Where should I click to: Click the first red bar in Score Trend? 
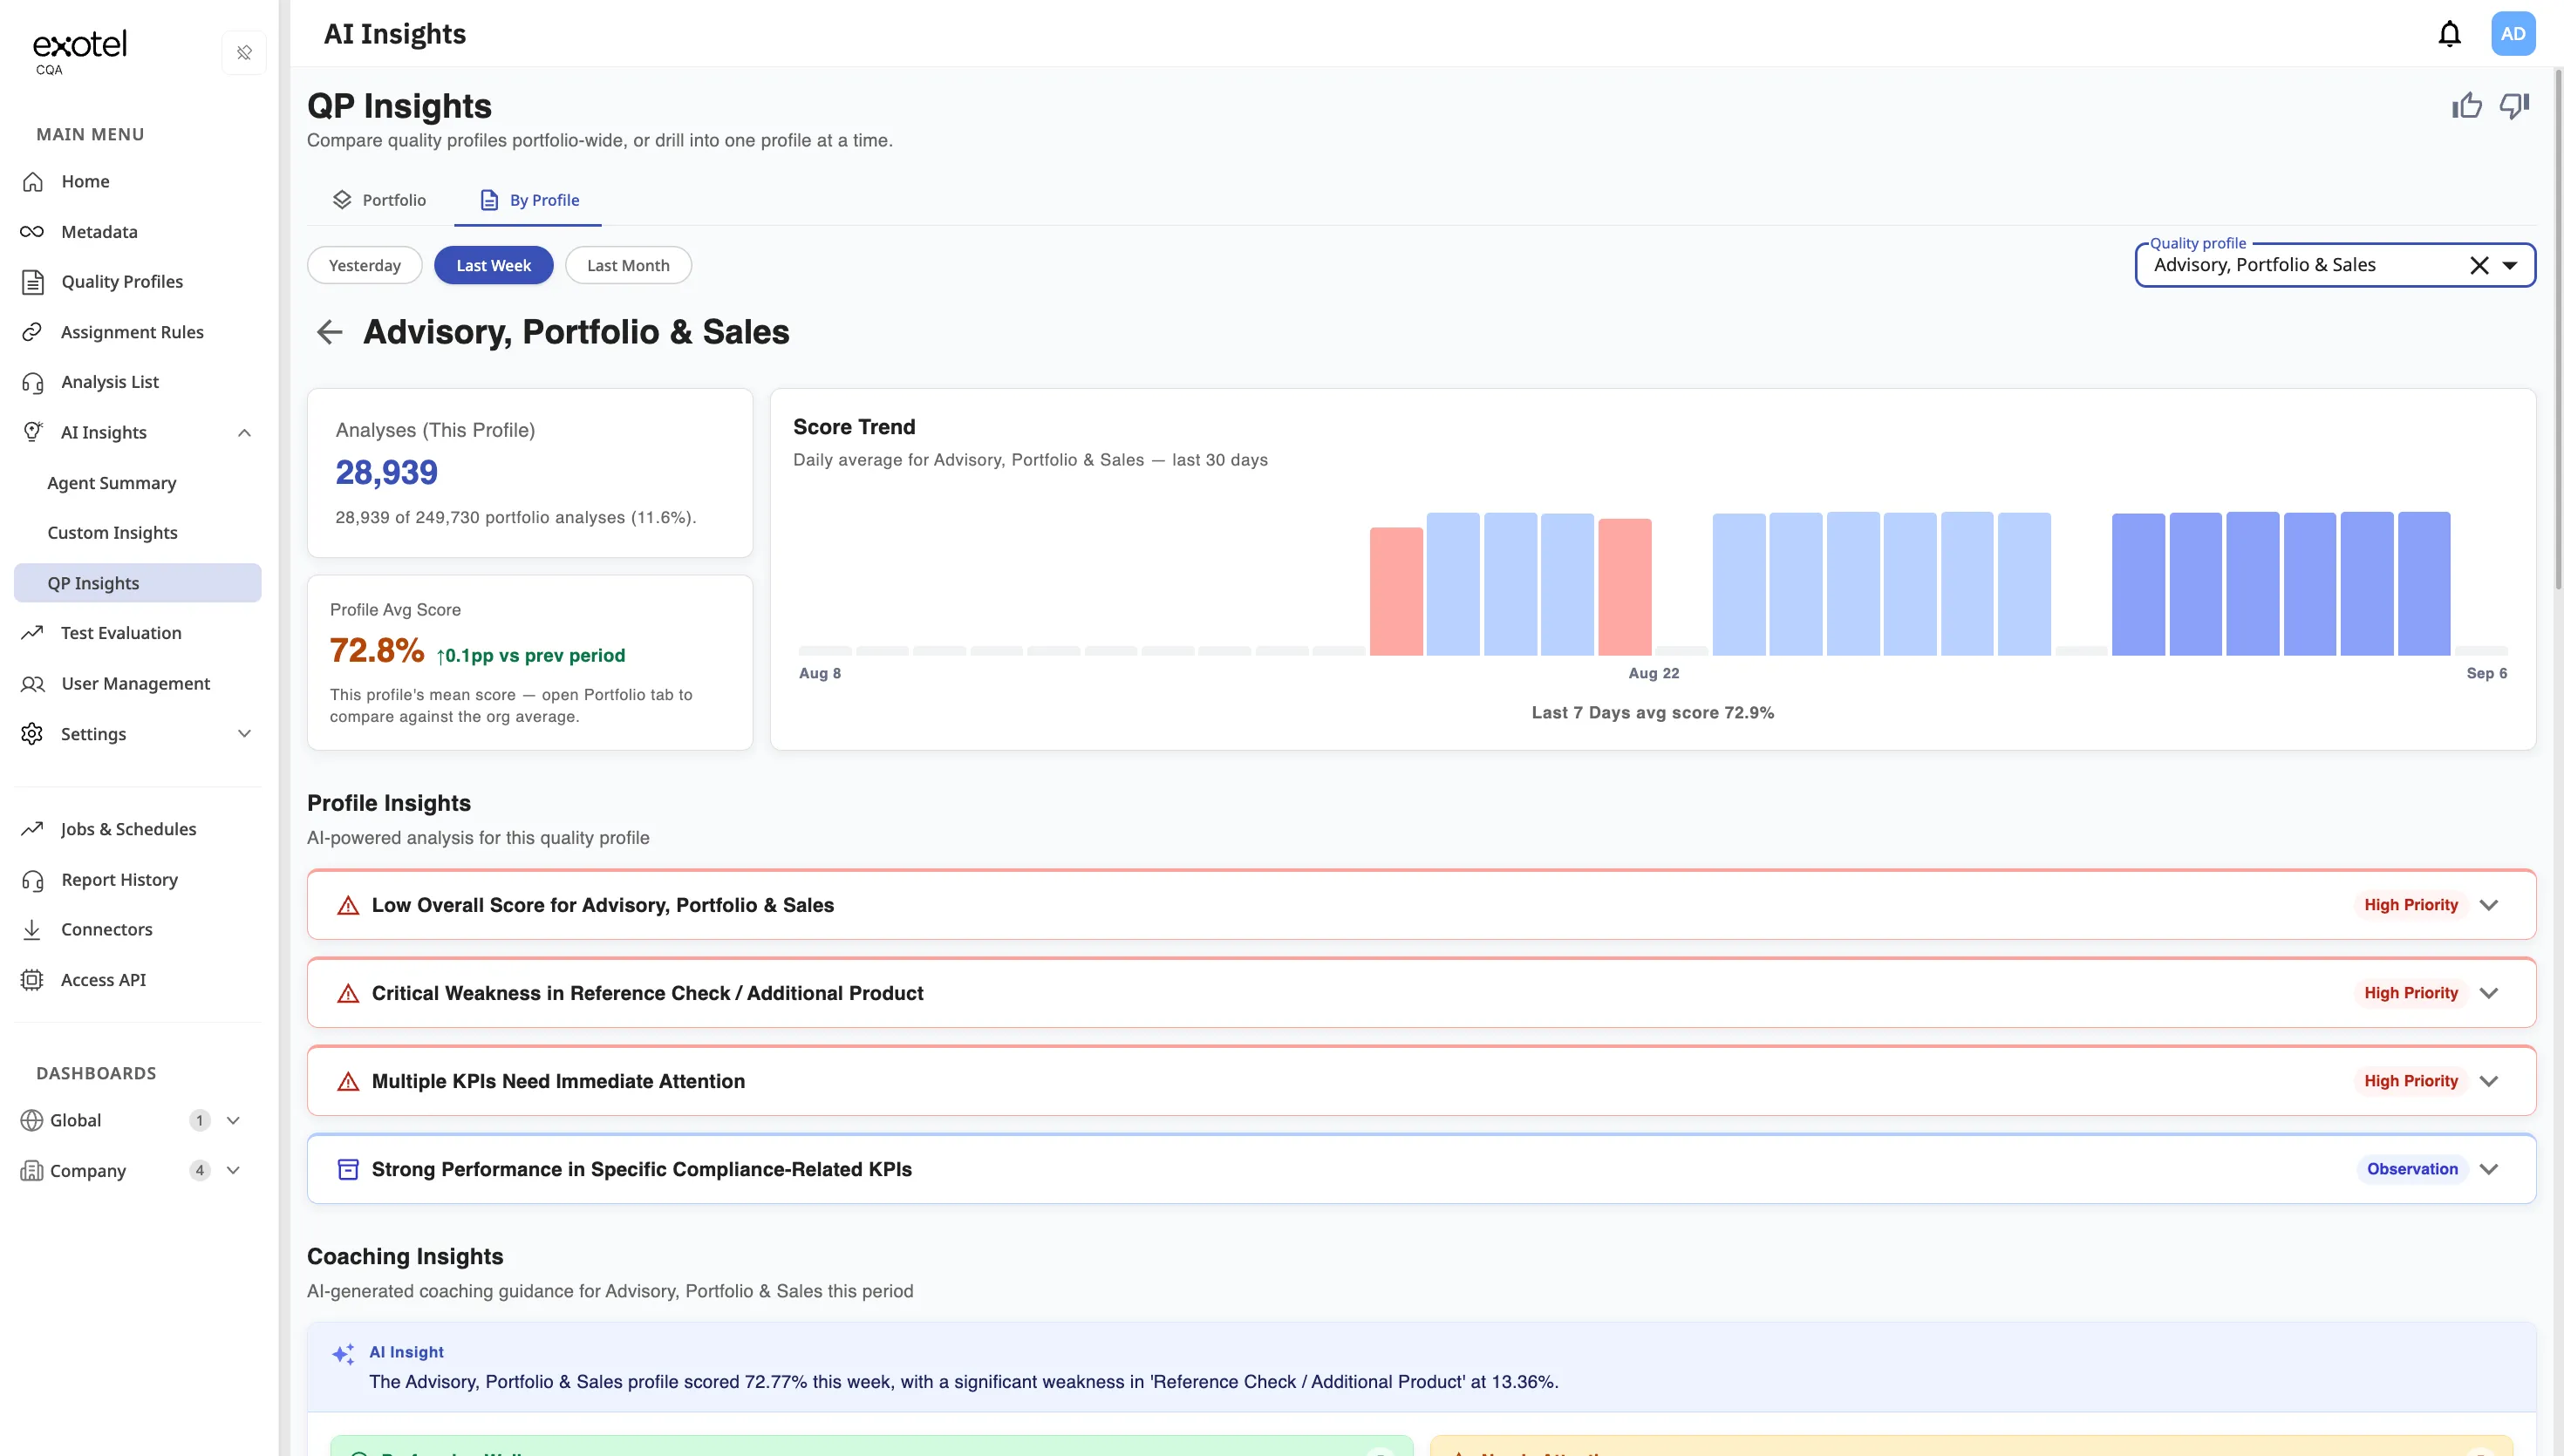coord(1396,591)
